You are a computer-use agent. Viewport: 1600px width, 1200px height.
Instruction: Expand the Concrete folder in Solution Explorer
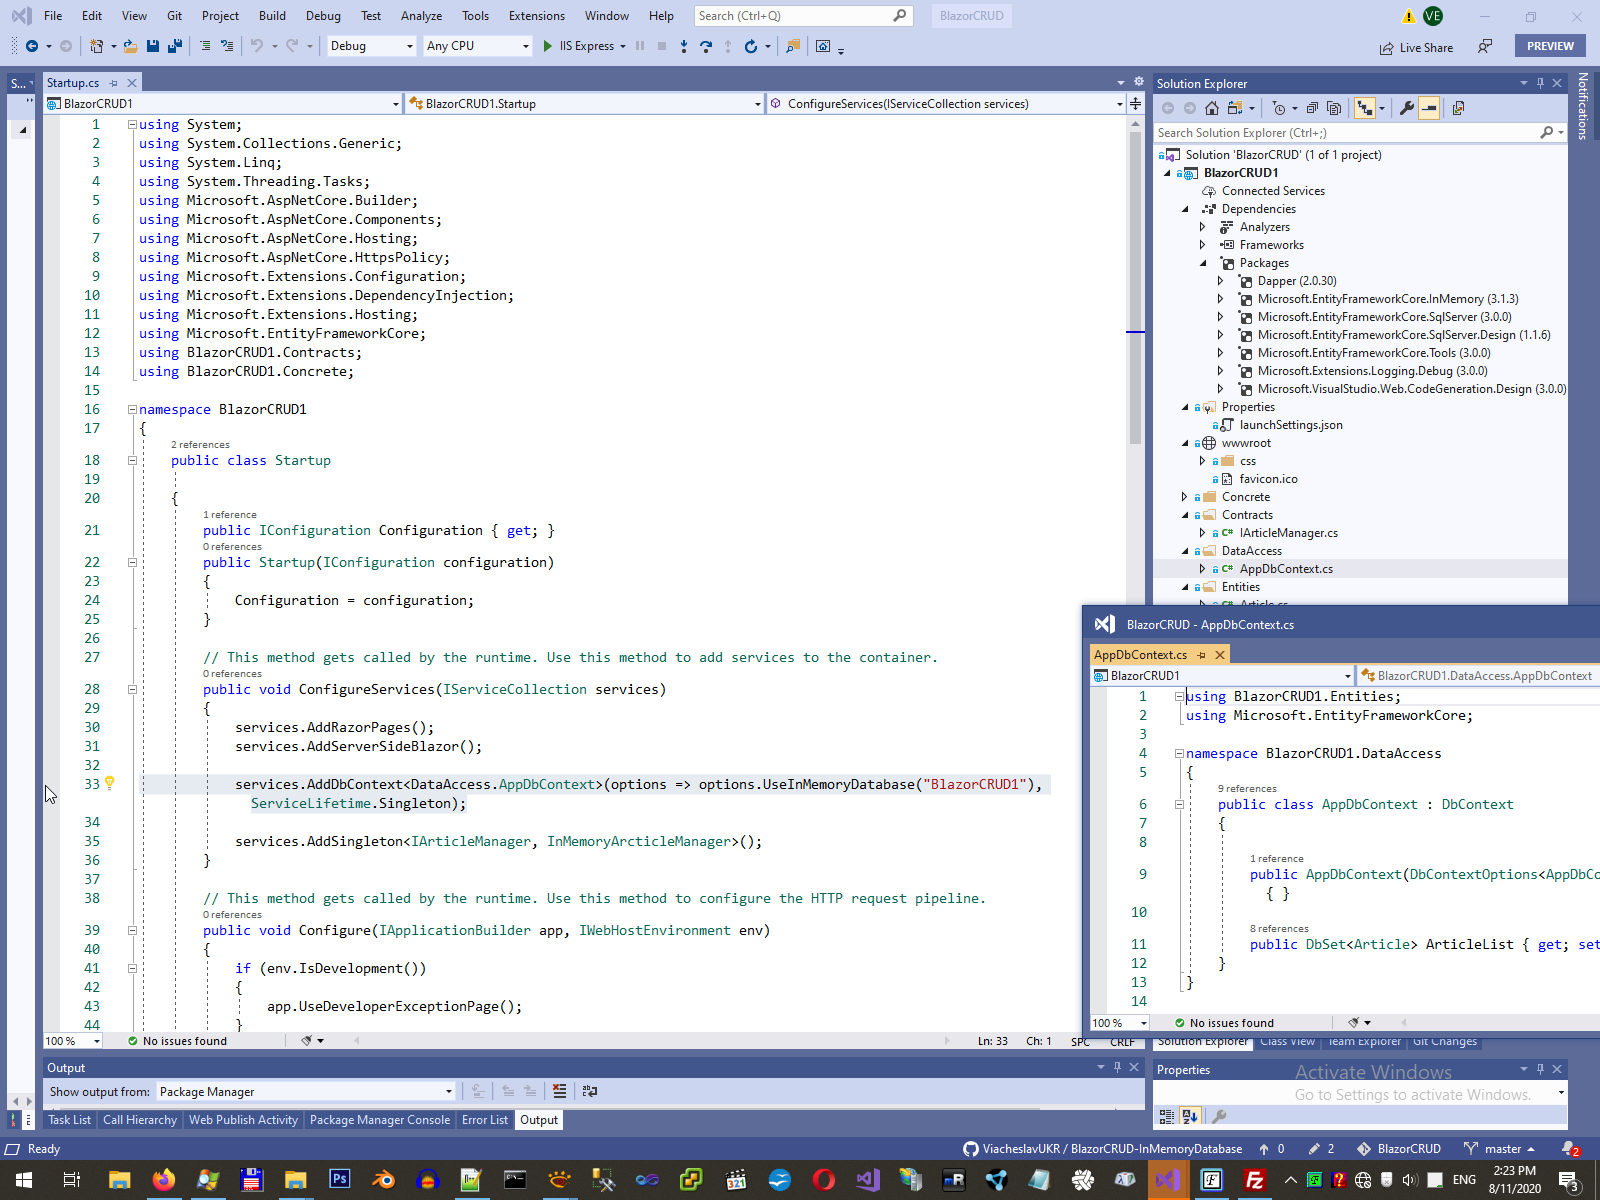point(1185,497)
